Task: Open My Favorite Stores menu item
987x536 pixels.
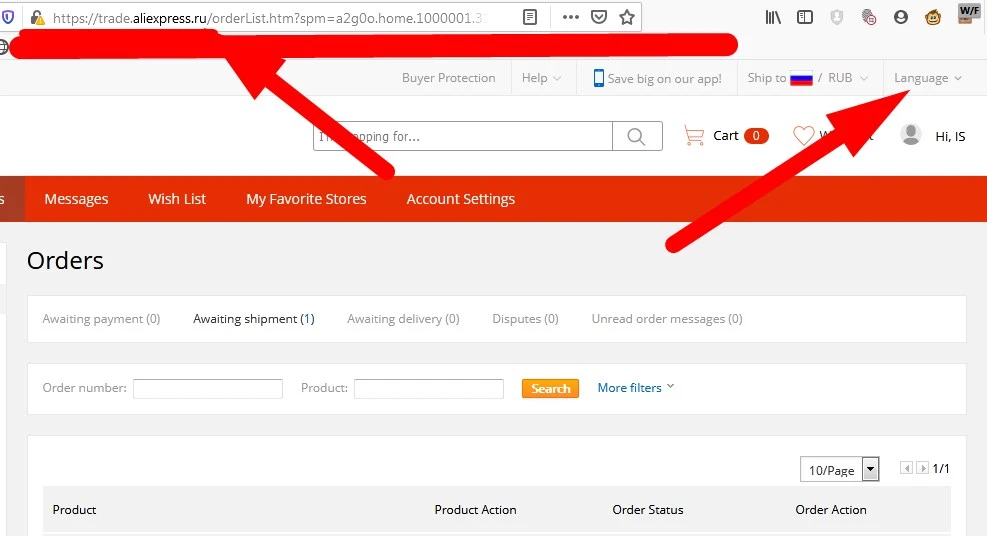Action: pos(306,199)
